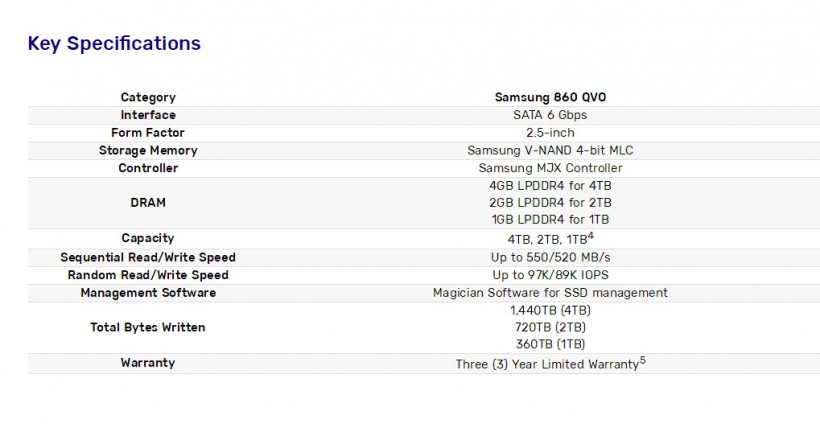Click the DRAM row label
This screenshot has height=432, width=820.
148,202
